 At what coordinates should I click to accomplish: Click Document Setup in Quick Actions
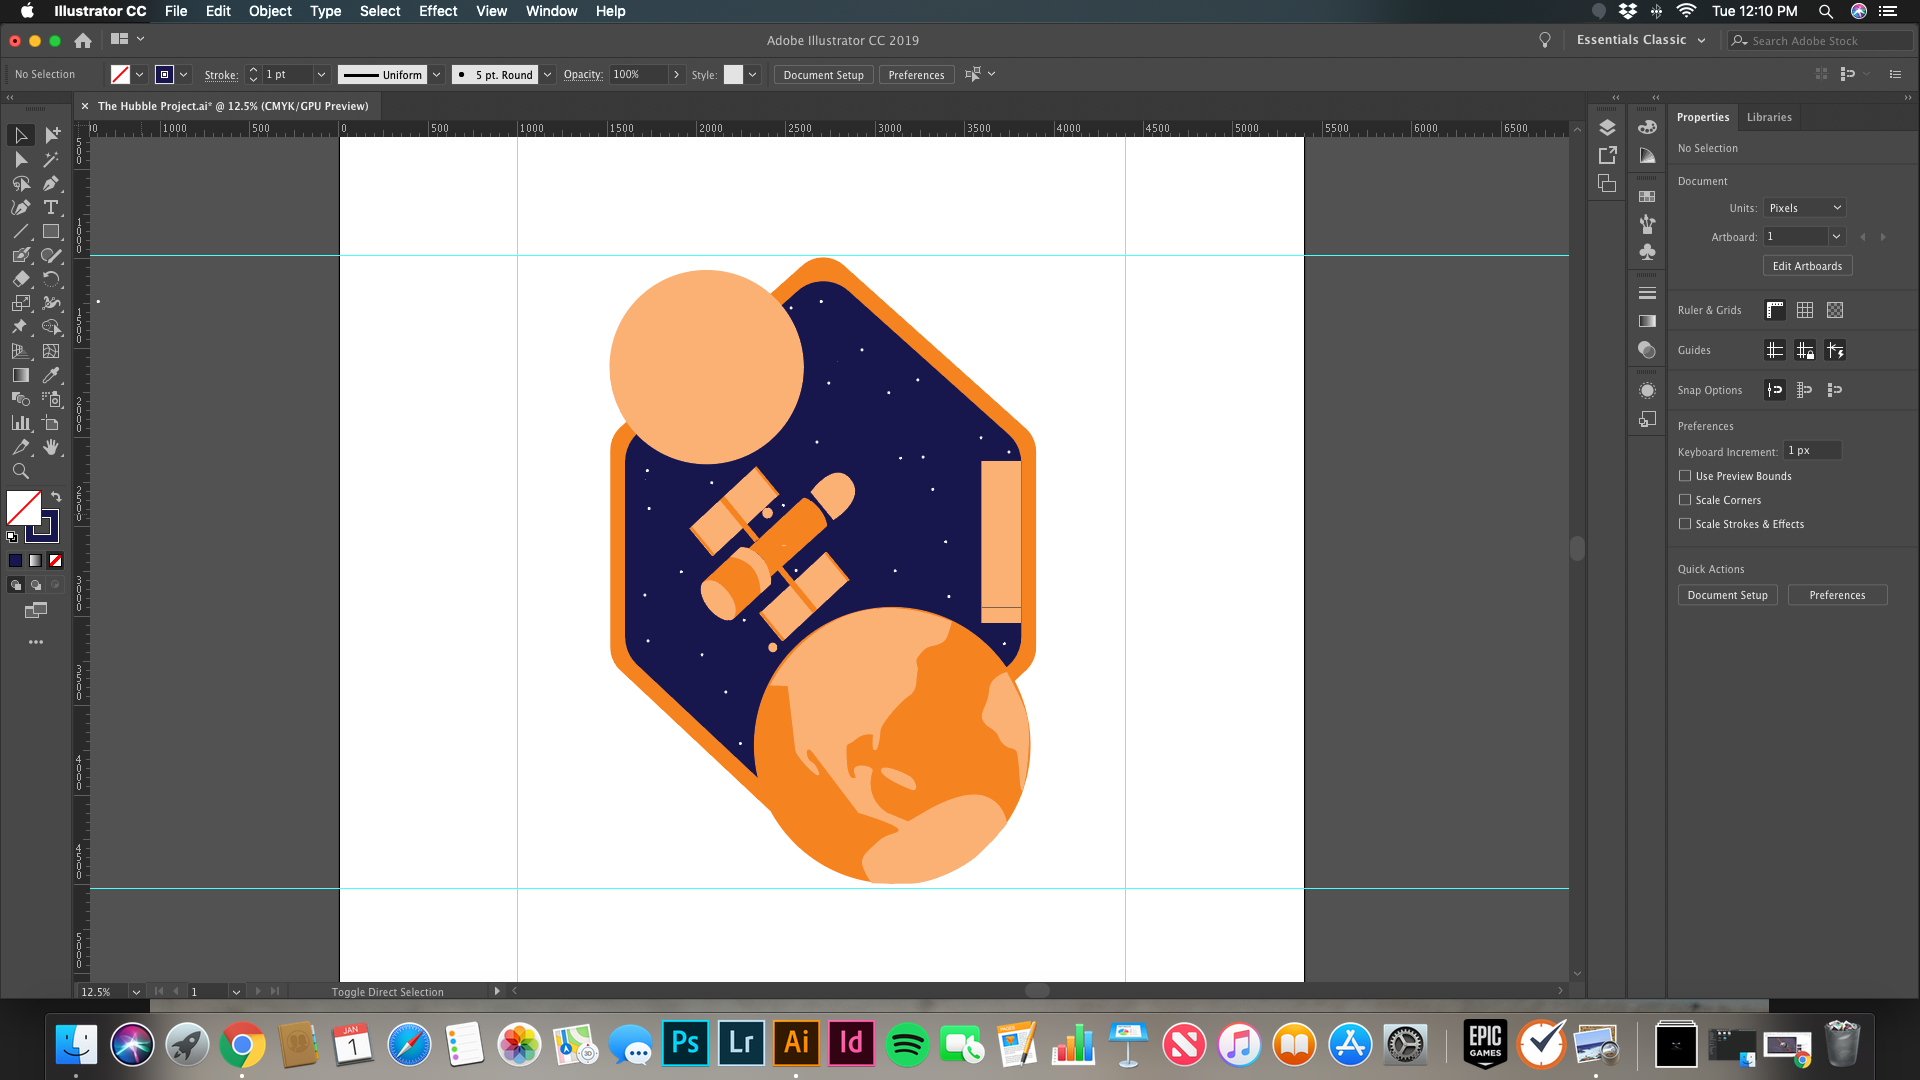tap(1727, 595)
